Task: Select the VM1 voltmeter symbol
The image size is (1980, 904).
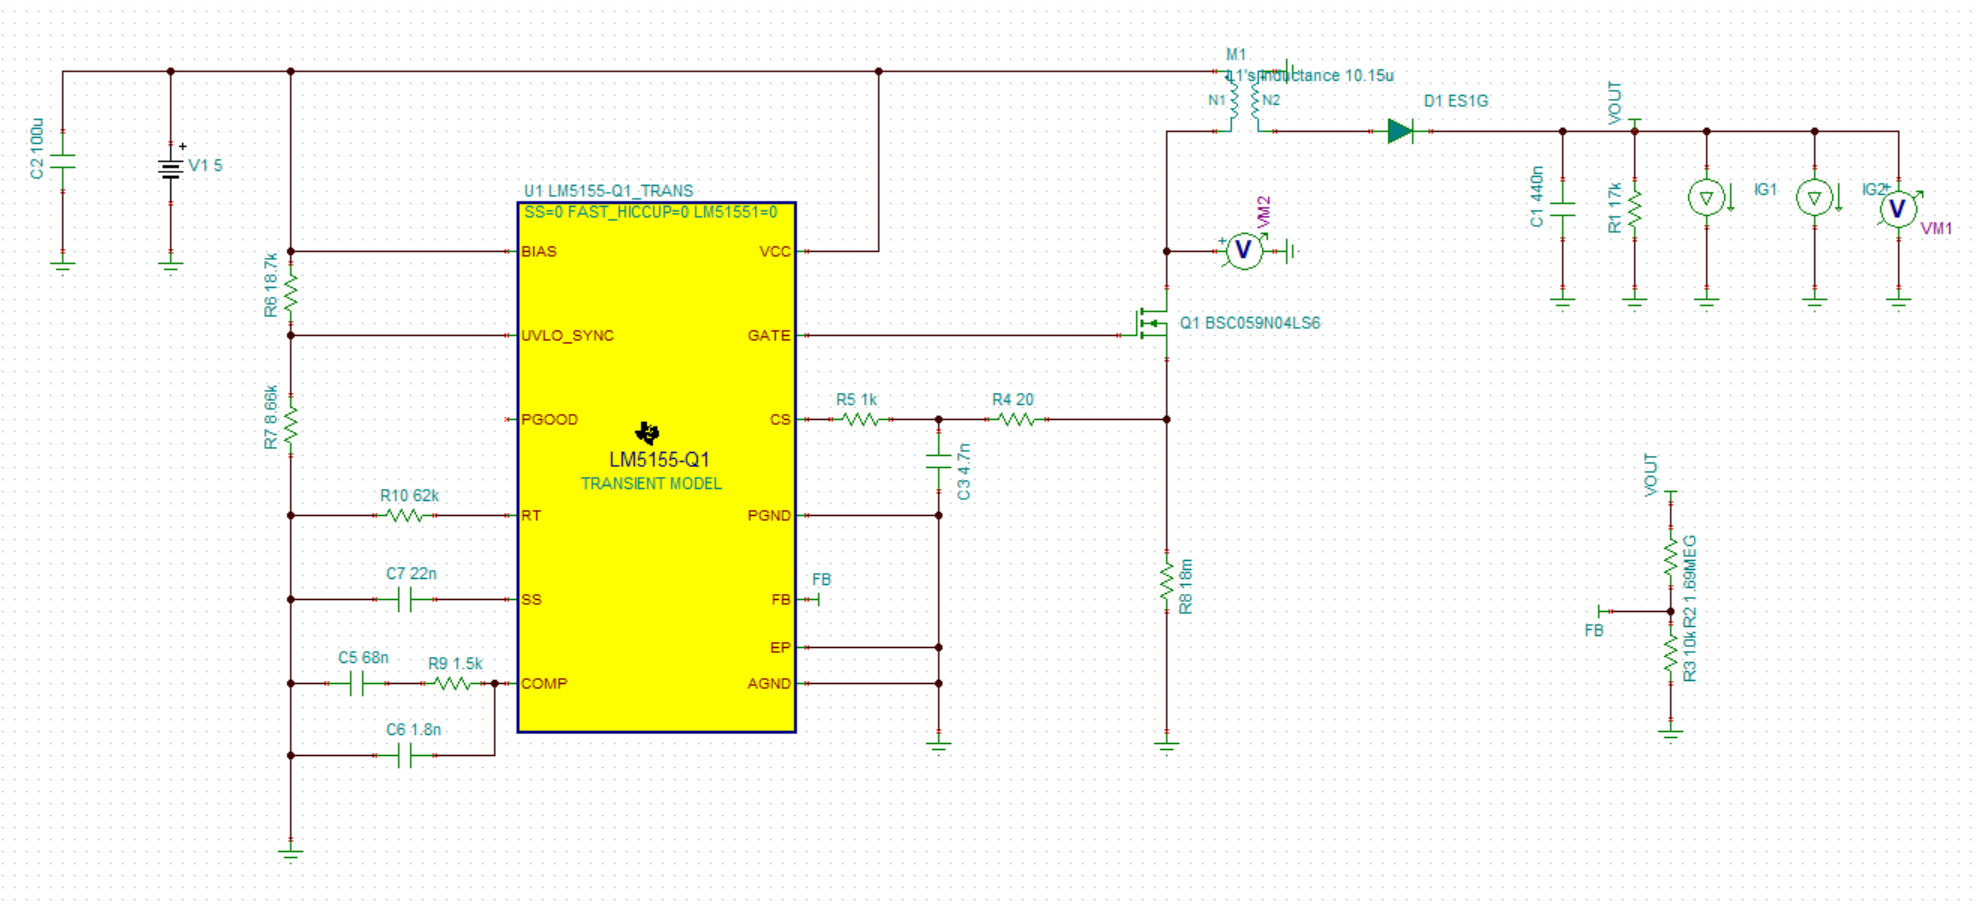Action: coord(1897,208)
